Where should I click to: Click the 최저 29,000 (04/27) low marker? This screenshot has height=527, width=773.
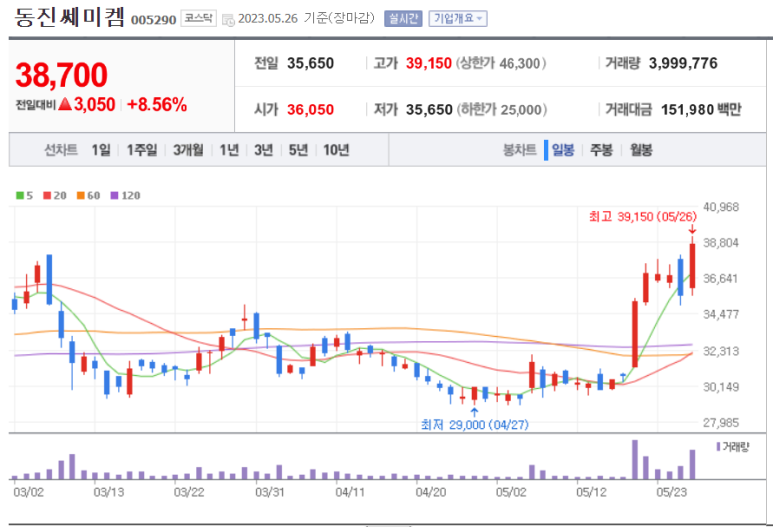click(x=474, y=424)
